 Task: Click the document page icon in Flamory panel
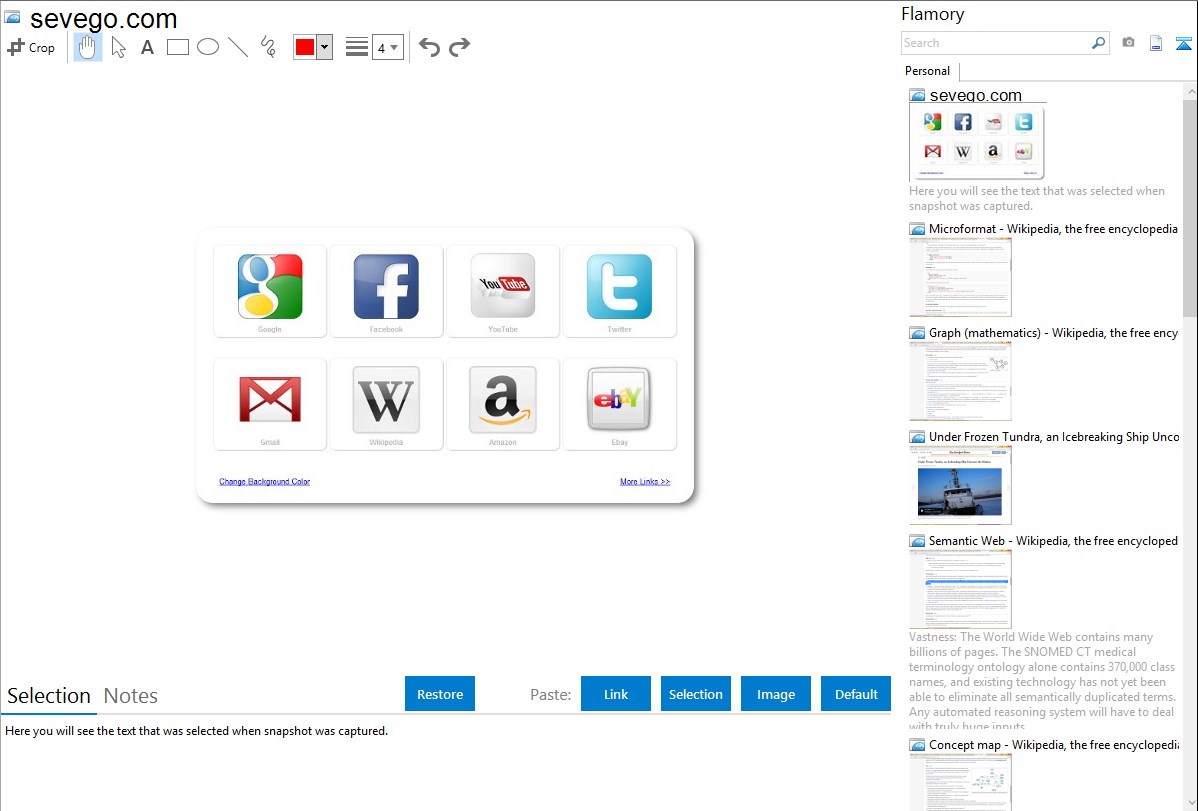point(1156,43)
